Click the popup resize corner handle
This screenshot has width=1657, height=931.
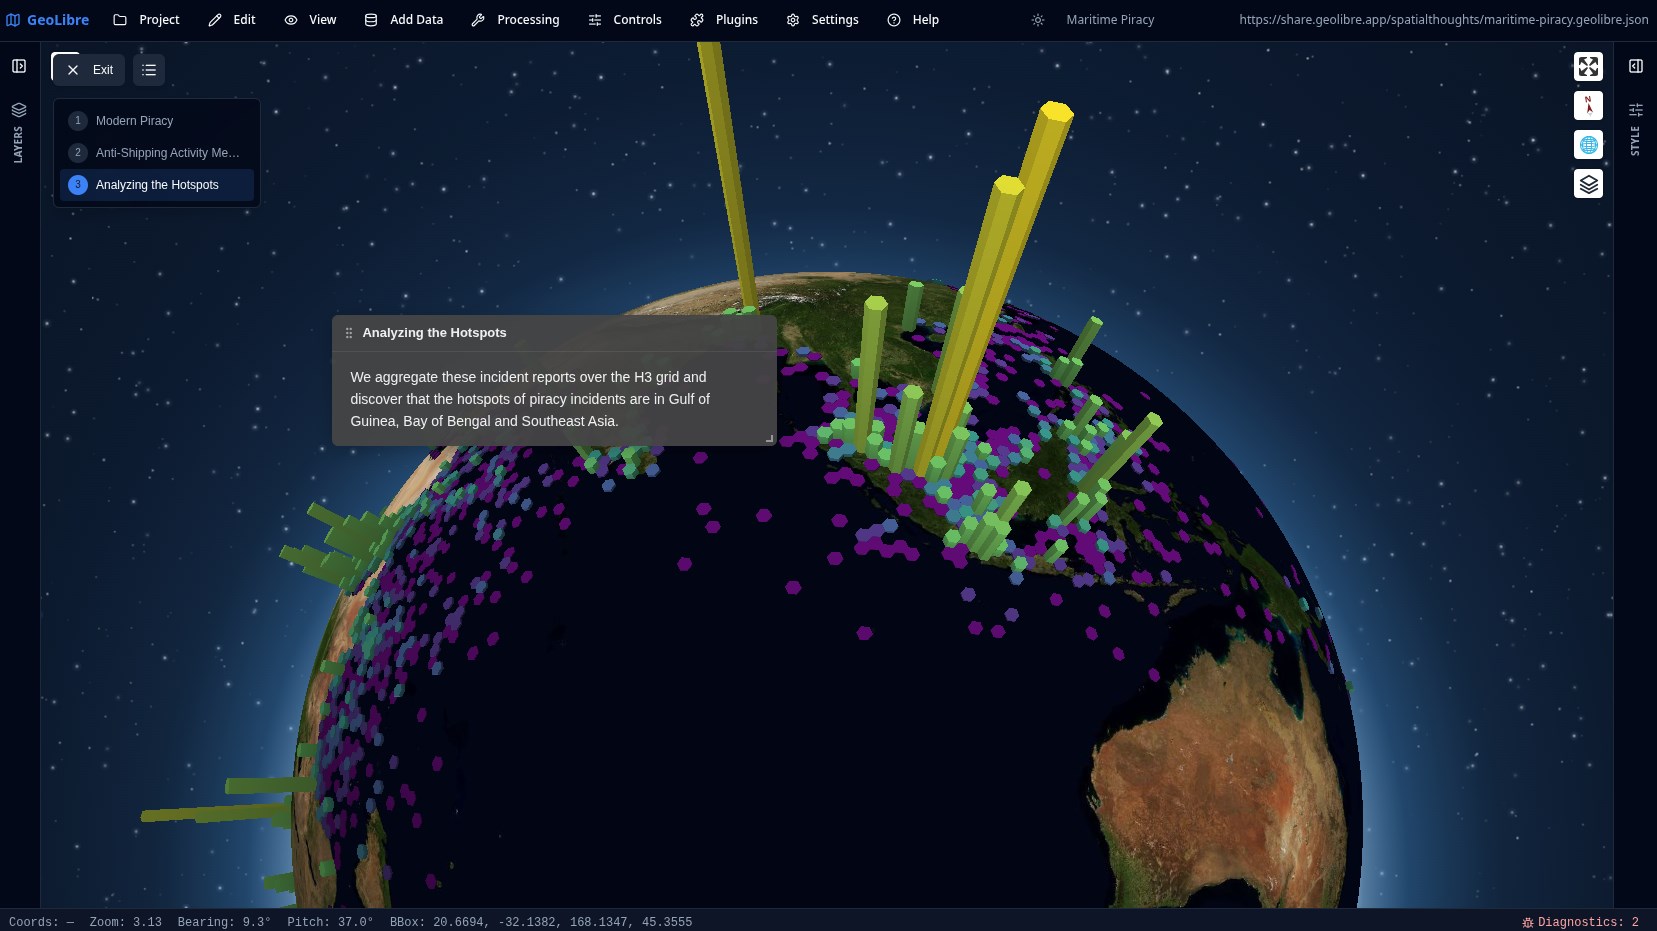(x=769, y=438)
